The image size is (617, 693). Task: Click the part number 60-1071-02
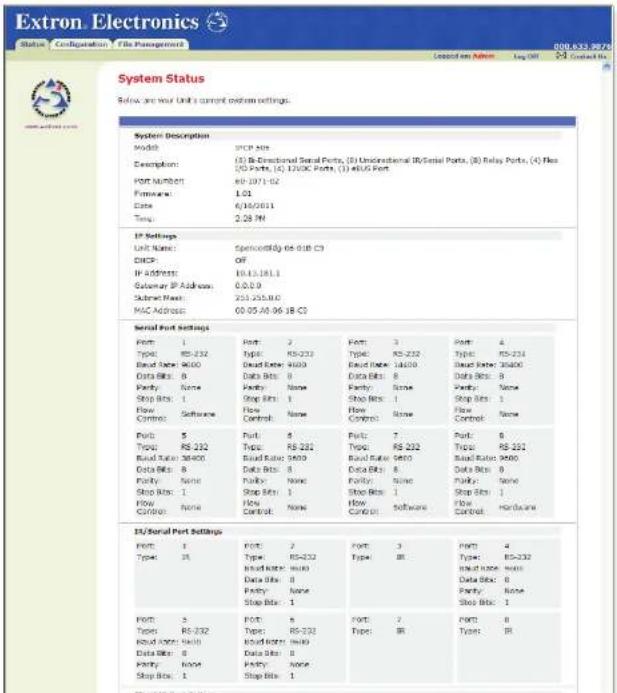coord(257,181)
